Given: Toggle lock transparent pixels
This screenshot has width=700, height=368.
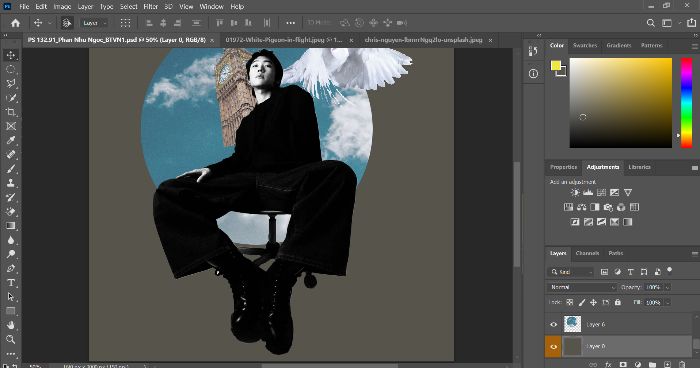Looking at the screenshot, I should pyautogui.click(x=570, y=302).
